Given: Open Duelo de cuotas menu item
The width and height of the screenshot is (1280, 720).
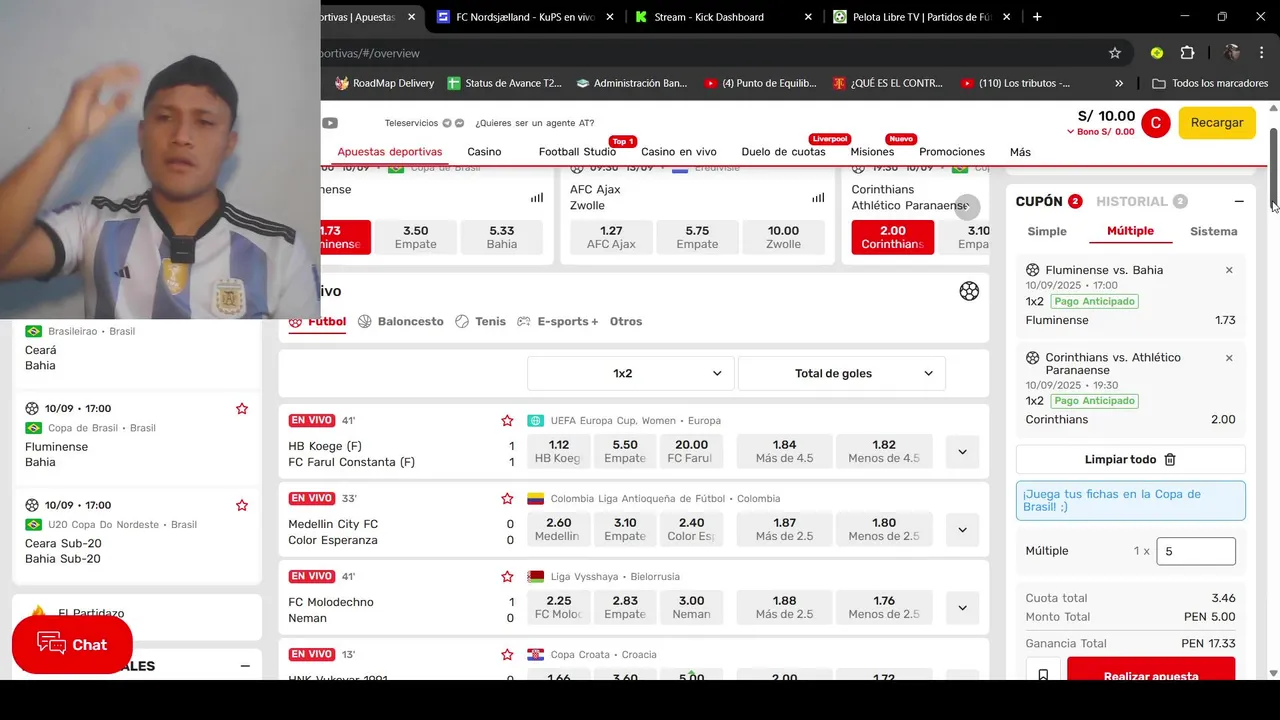Looking at the screenshot, I should (x=783, y=152).
